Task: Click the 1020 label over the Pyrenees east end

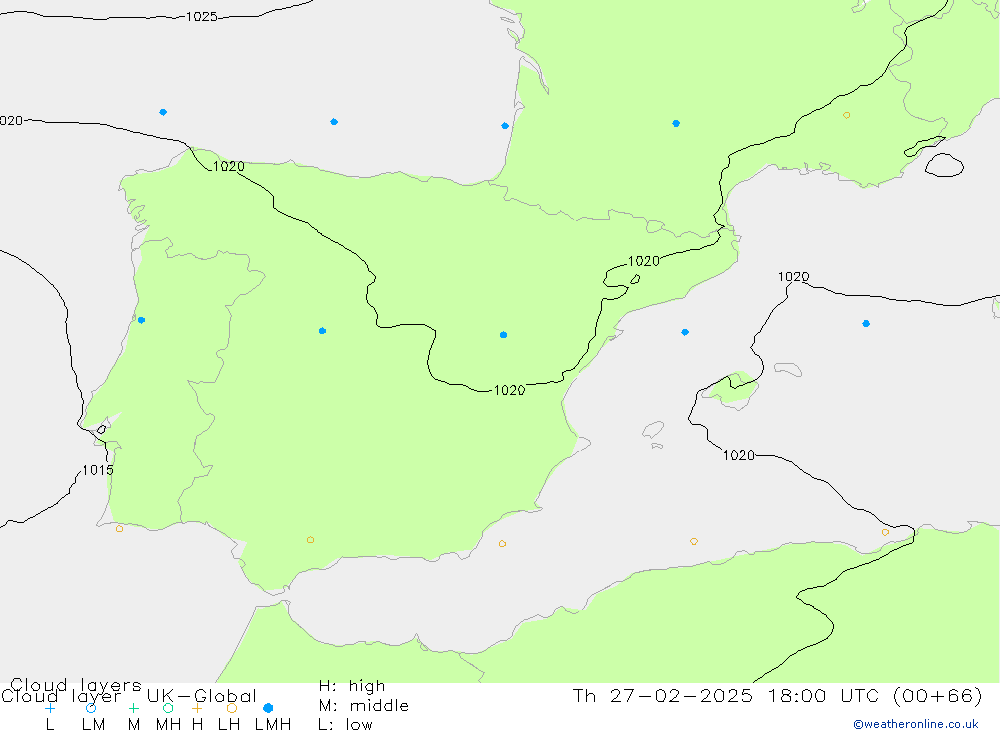Action: 643,261
